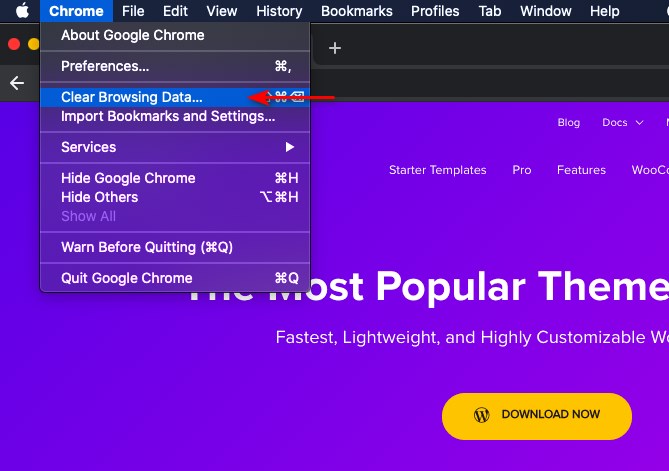This screenshot has width=669, height=471.
Task: Select About Google Chrome
Action: [x=175, y=35]
